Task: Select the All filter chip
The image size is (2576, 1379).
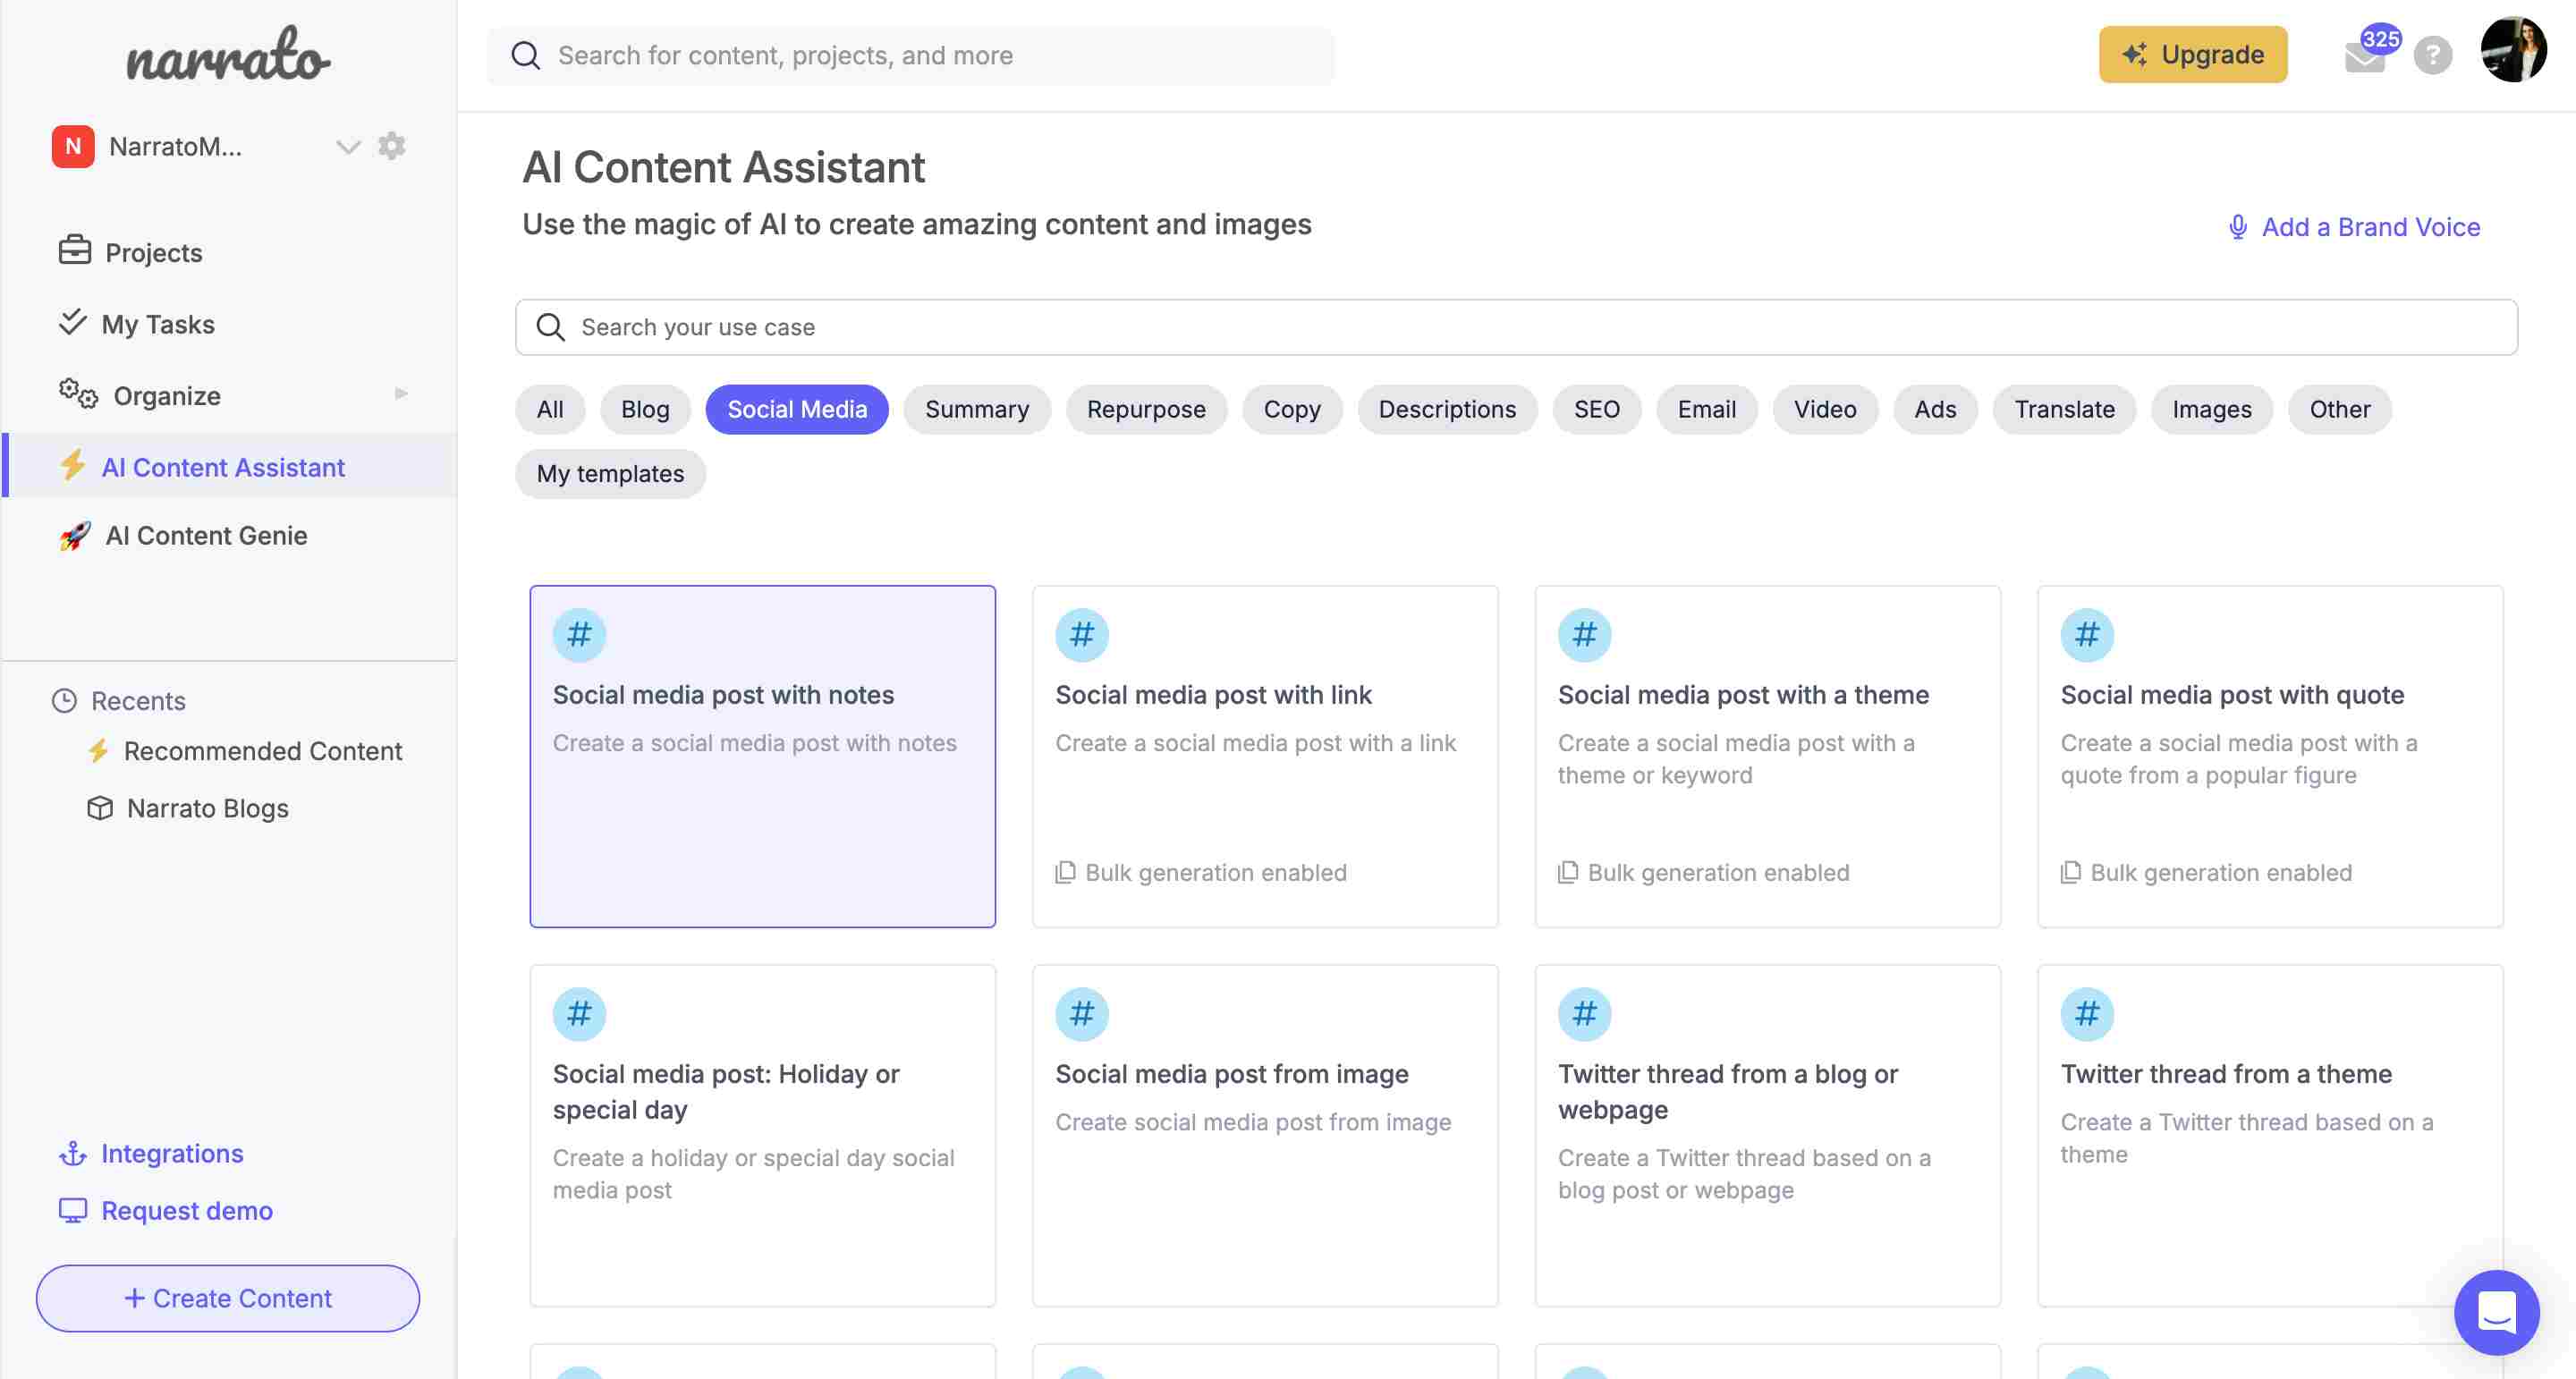Action: click(550, 409)
